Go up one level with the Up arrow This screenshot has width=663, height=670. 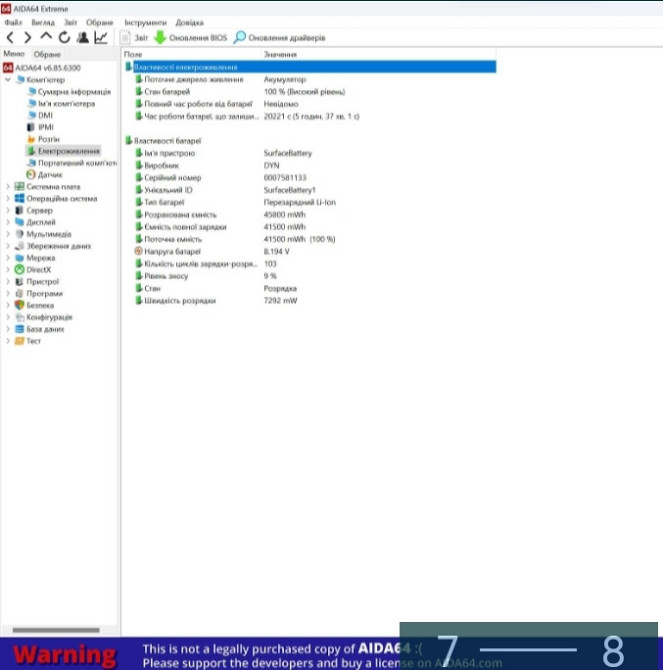[46, 37]
